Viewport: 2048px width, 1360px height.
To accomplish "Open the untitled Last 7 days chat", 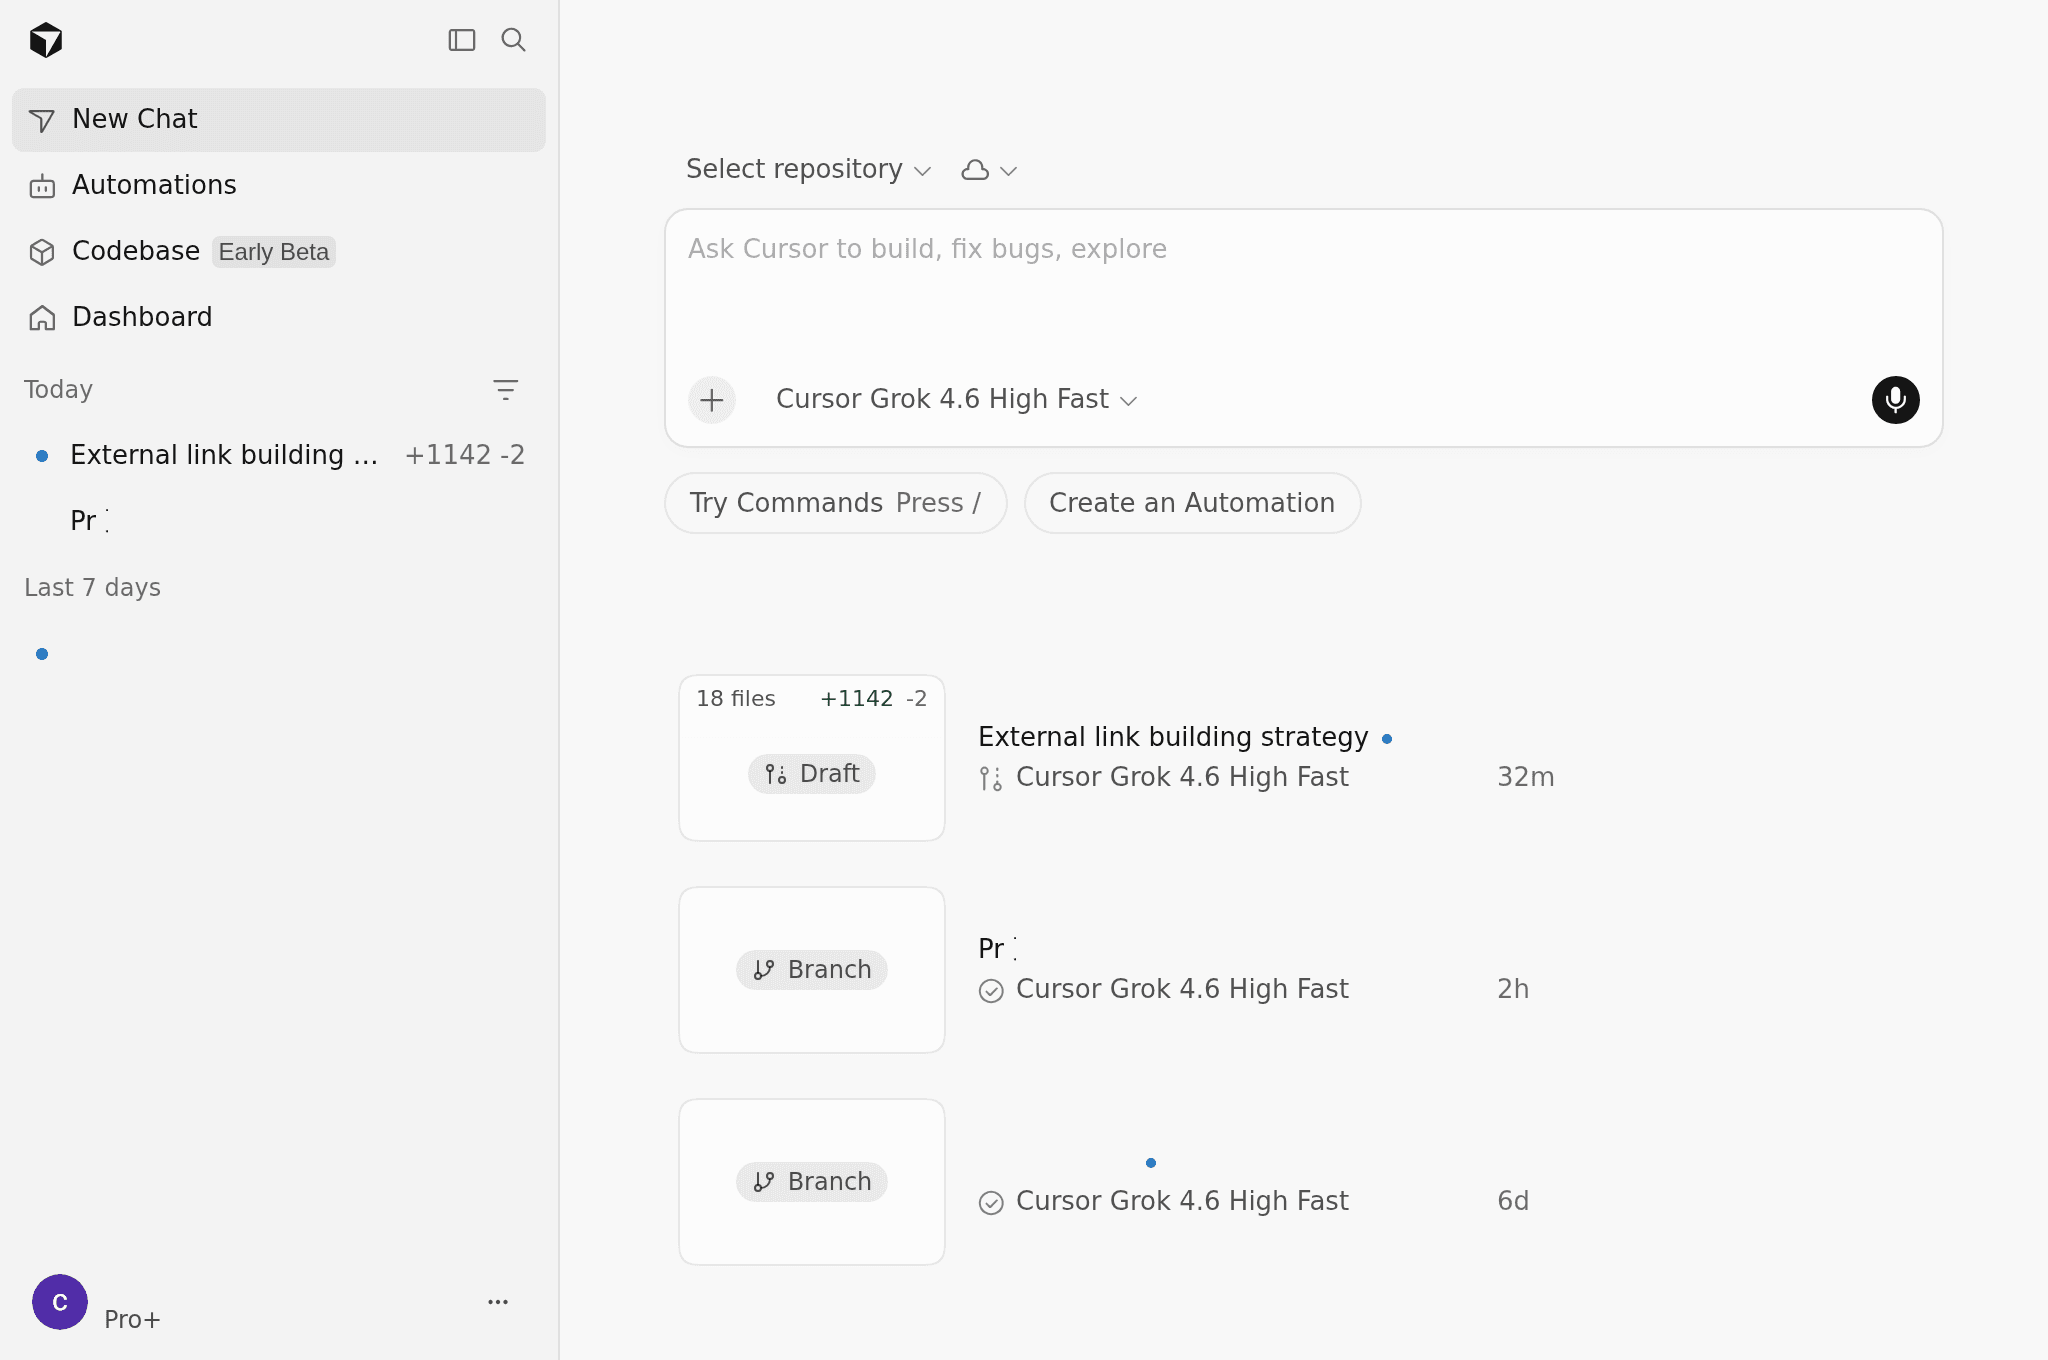I will (x=279, y=653).
